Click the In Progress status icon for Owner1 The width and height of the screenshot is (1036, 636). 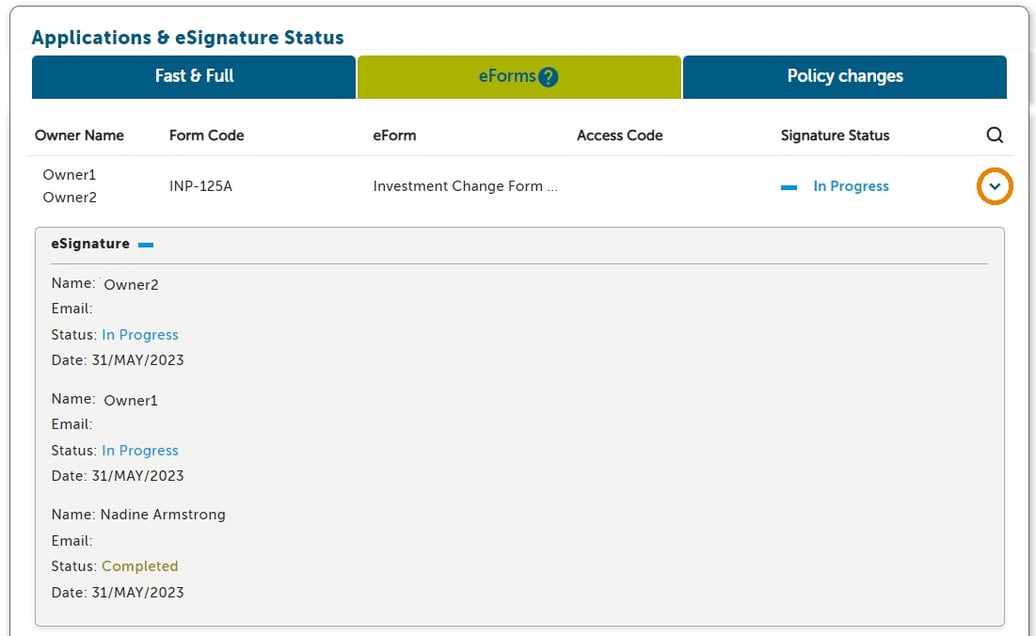click(x=140, y=450)
